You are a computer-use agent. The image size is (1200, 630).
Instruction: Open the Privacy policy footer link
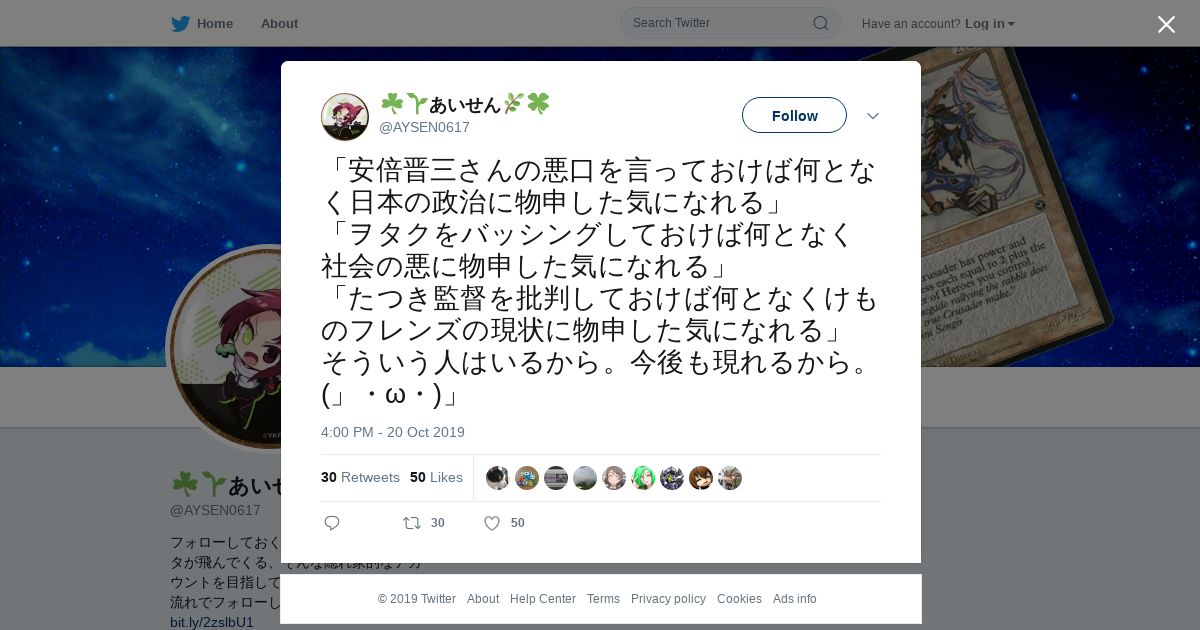point(668,599)
